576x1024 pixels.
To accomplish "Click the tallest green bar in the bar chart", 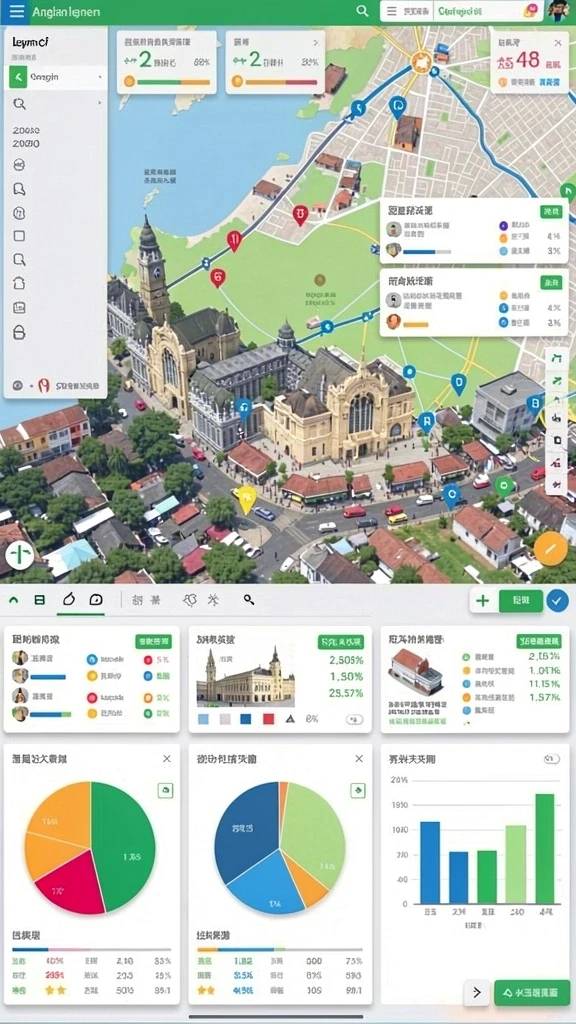I will [x=545, y=849].
